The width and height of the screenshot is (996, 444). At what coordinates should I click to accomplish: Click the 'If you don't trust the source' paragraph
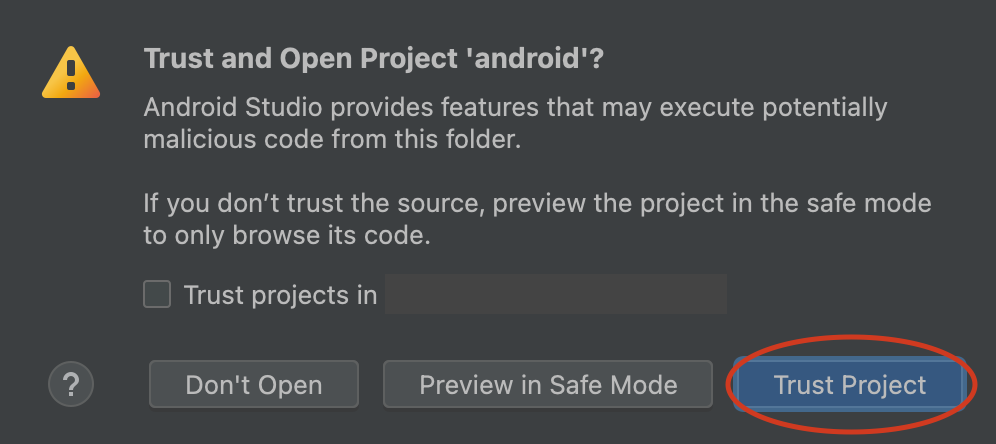click(x=537, y=220)
